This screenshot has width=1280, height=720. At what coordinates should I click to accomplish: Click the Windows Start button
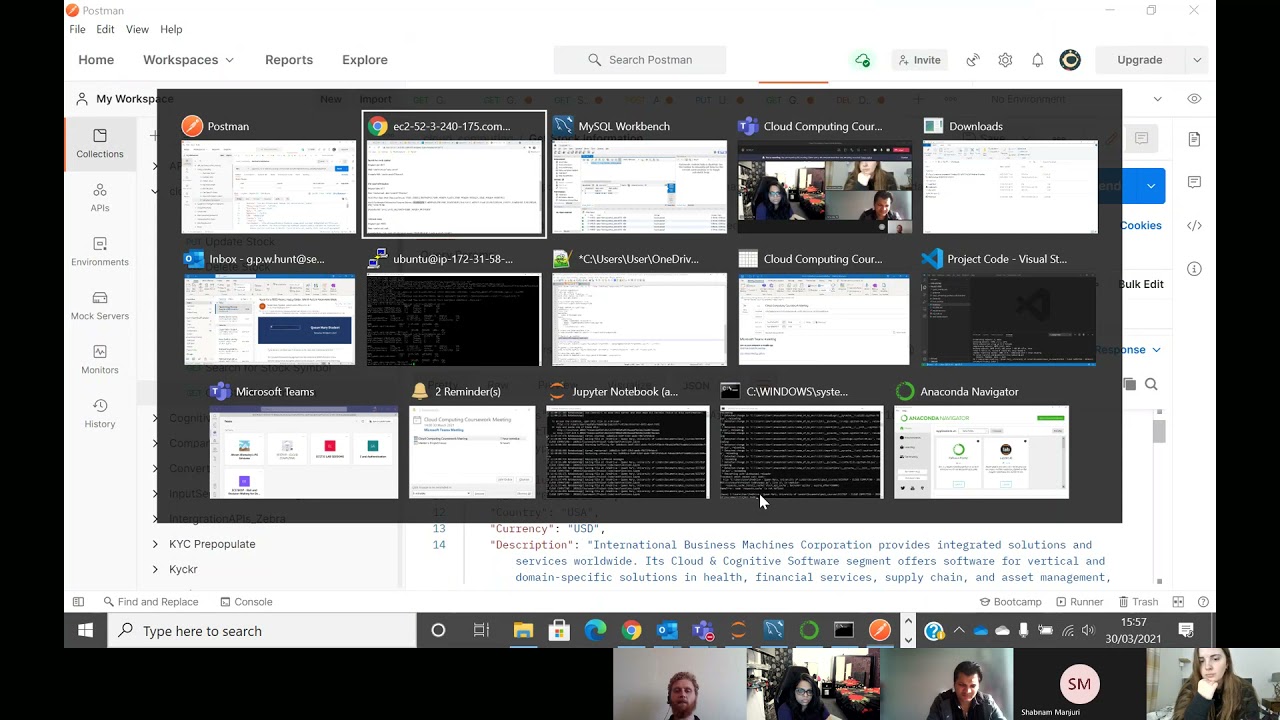pyautogui.click(x=86, y=631)
